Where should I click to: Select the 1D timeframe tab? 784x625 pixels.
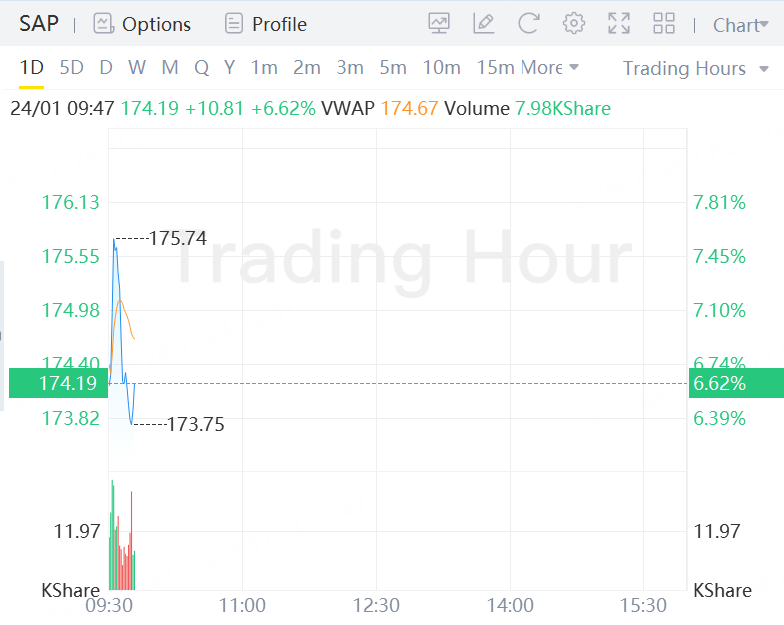click(32, 68)
